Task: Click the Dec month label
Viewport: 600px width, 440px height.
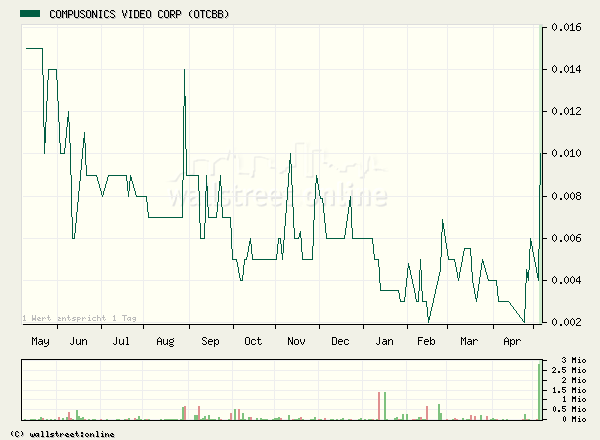Action: point(340,341)
